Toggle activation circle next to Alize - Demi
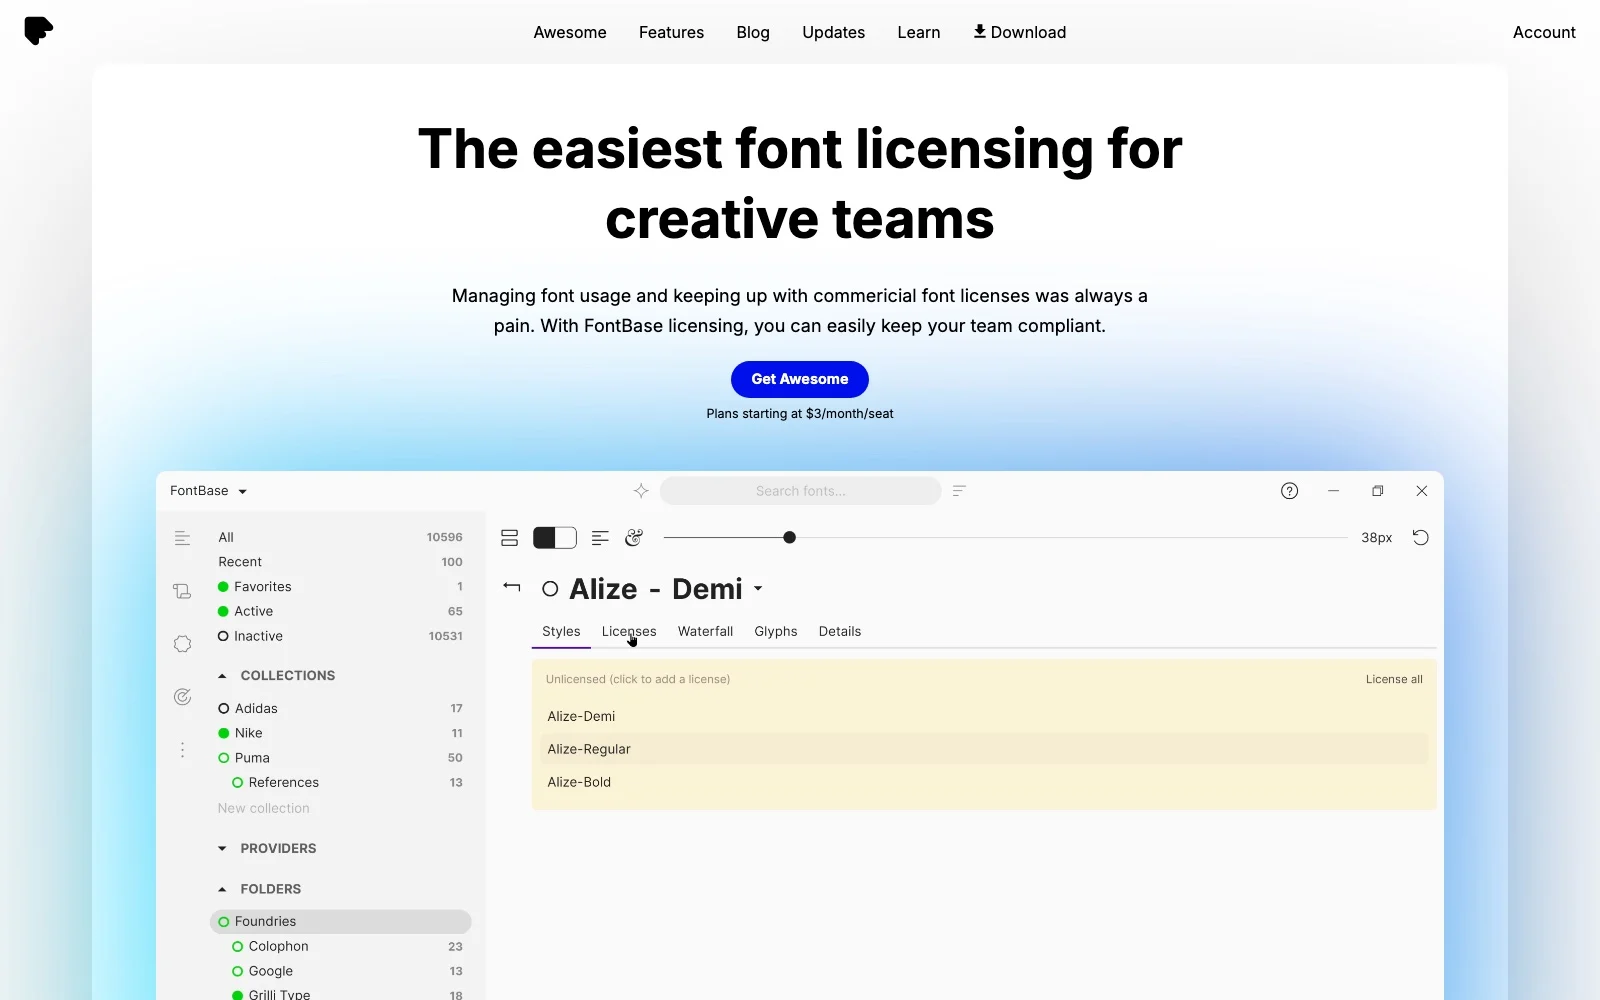 pyautogui.click(x=550, y=589)
